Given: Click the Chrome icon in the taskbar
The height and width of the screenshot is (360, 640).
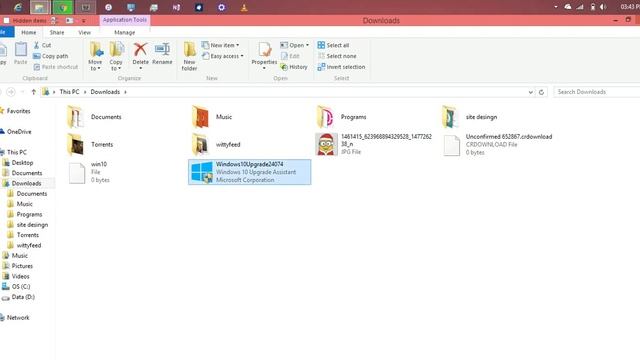Looking at the screenshot, I should (62, 7).
